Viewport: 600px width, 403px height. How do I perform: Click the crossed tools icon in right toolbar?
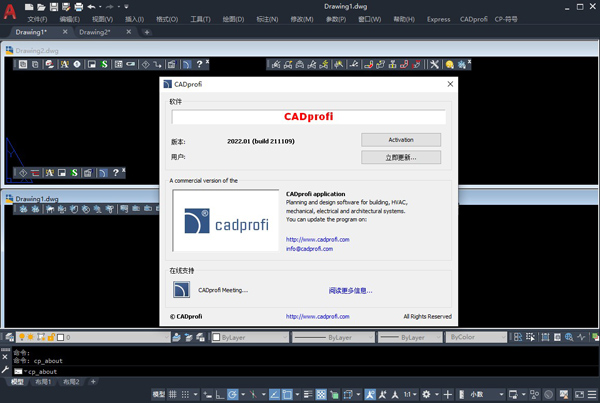pyautogui.click(x=434, y=64)
